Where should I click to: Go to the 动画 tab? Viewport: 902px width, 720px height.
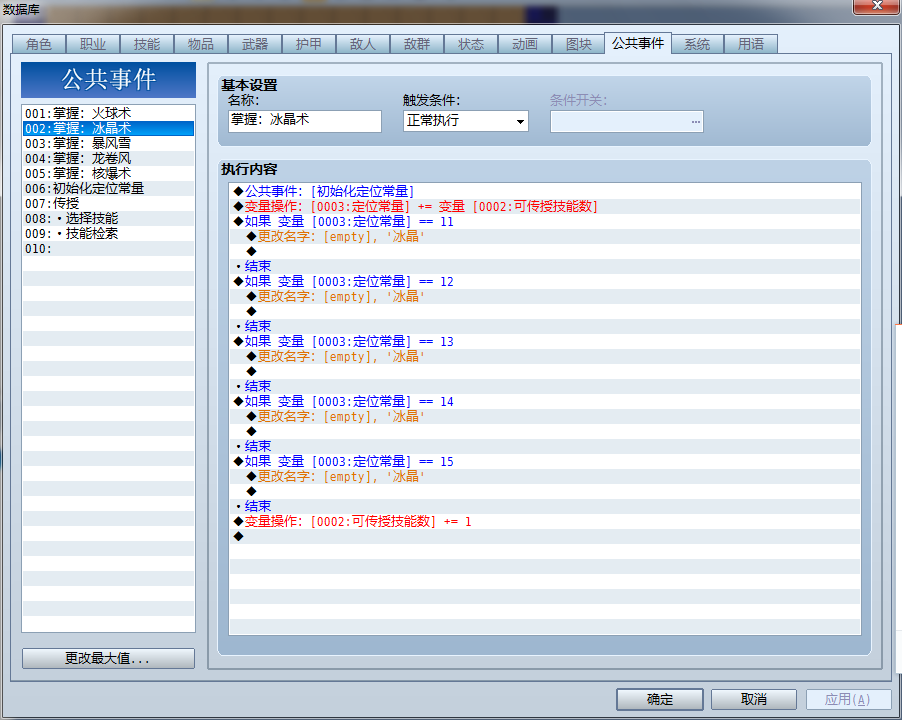coord(525,44)
